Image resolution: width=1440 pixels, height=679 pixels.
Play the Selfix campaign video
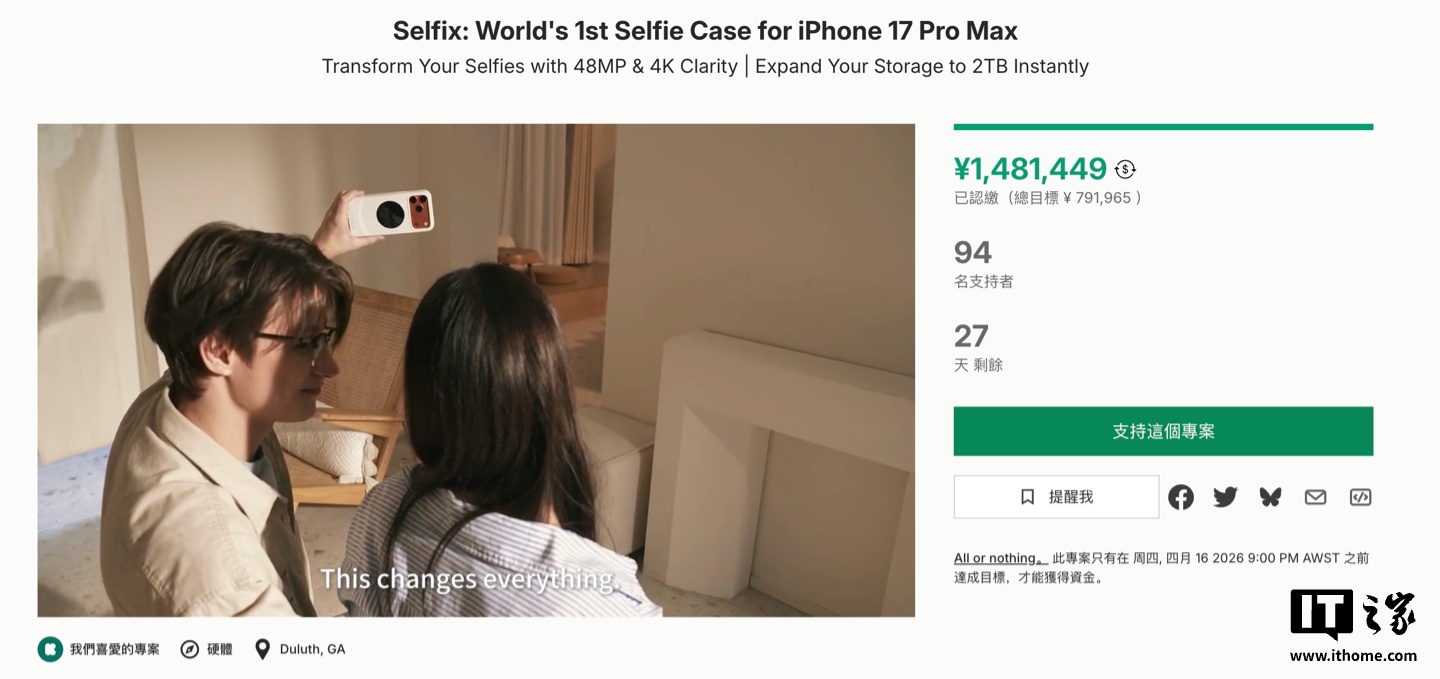click(x=476, y=370)
